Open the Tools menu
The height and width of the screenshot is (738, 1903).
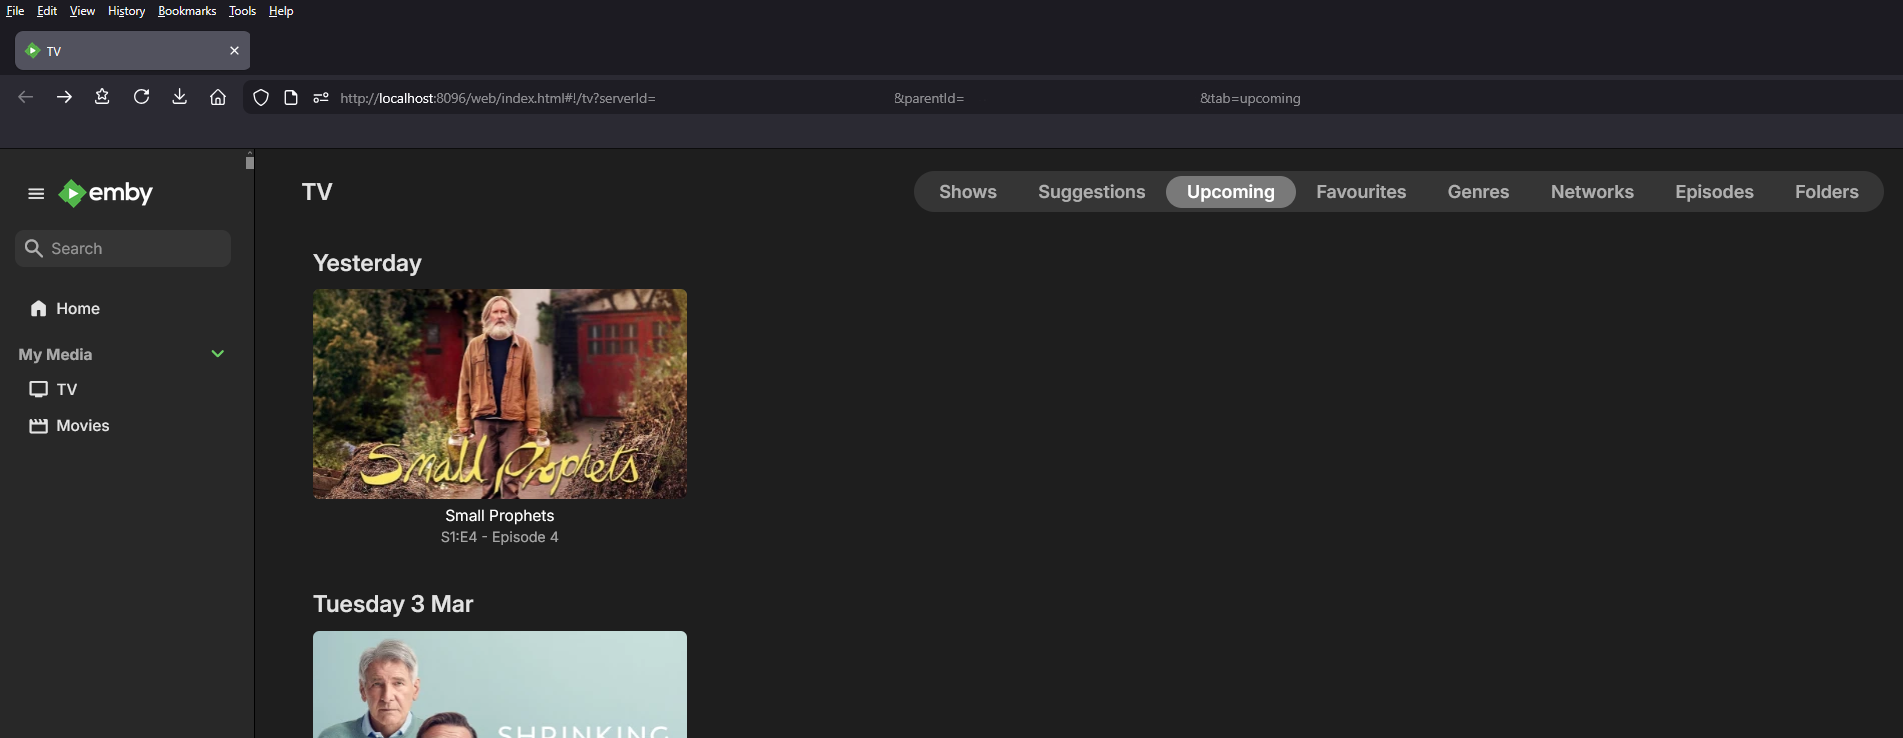coord(242,11)
